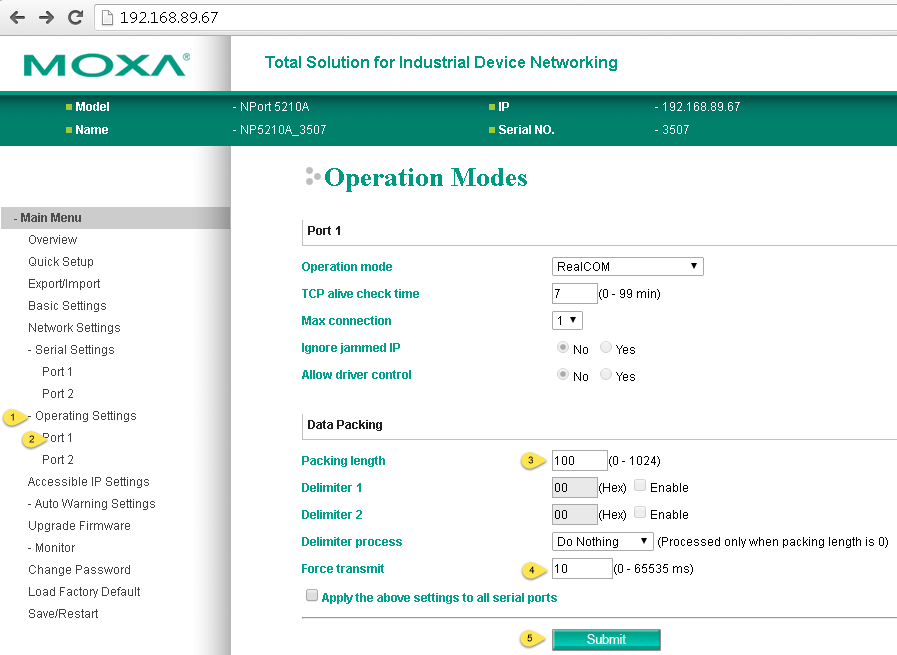Open Network Settings in main menu
Screen dimensions: 897x655
pos(74,328)
